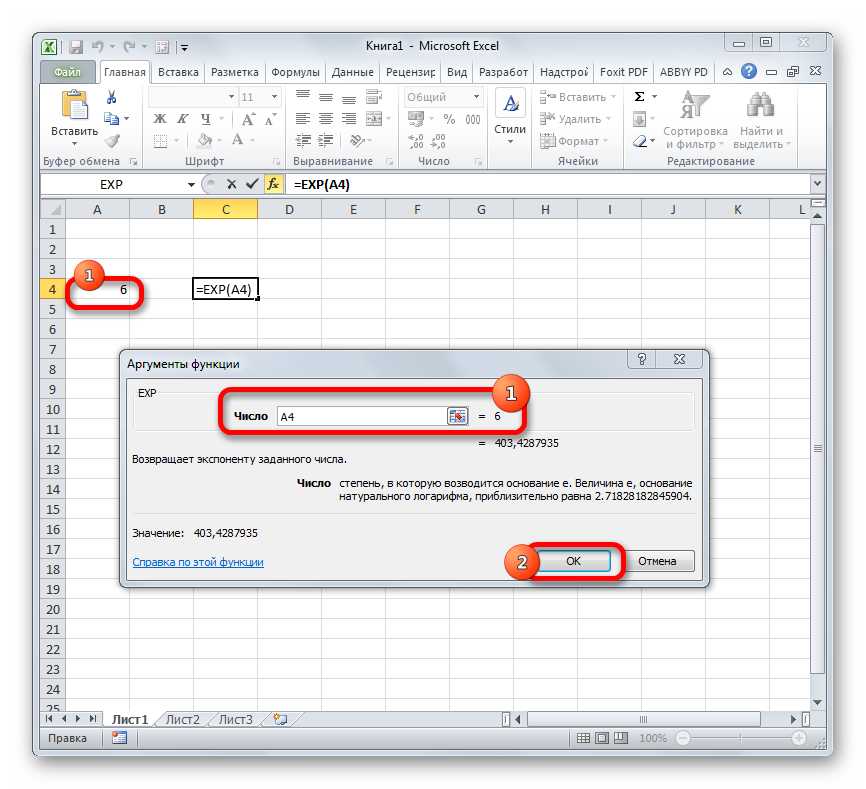The height and width of the screenshot is (789, 866).
Task: Select the Format Painter brush icon
Action: [111, 141]
